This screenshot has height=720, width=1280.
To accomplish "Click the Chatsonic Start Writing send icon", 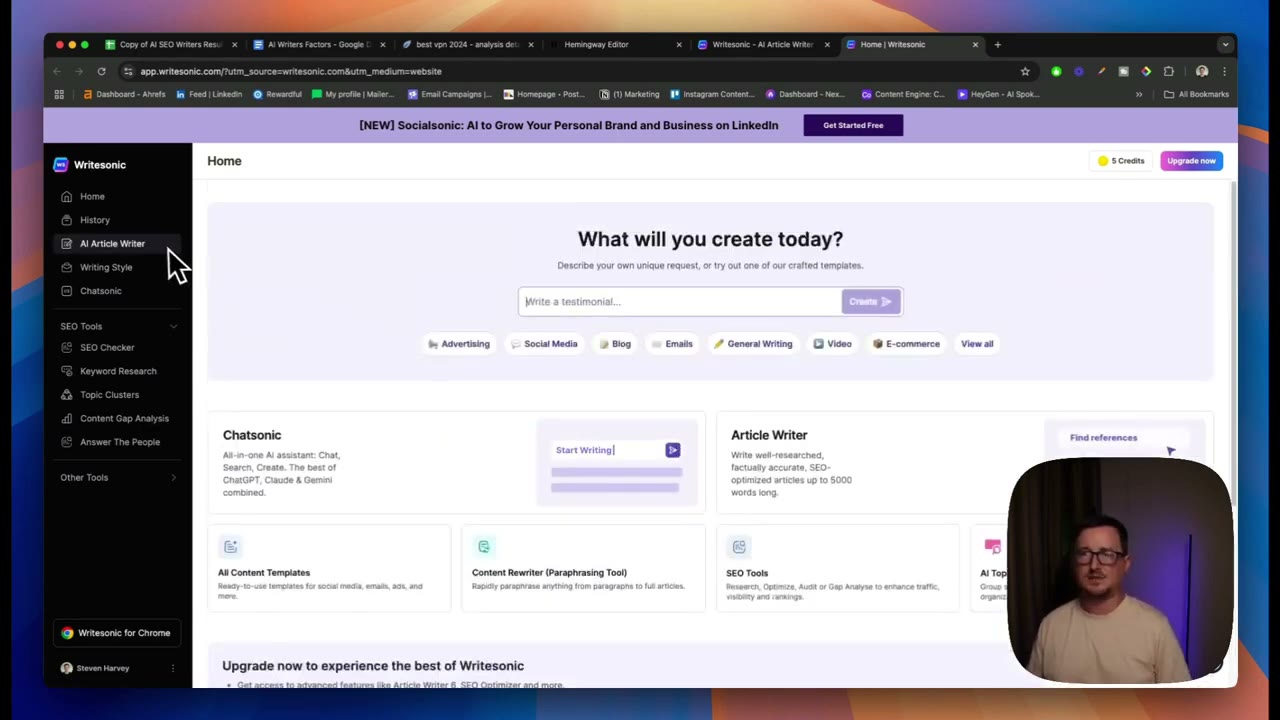I will (x=673, y=451).
